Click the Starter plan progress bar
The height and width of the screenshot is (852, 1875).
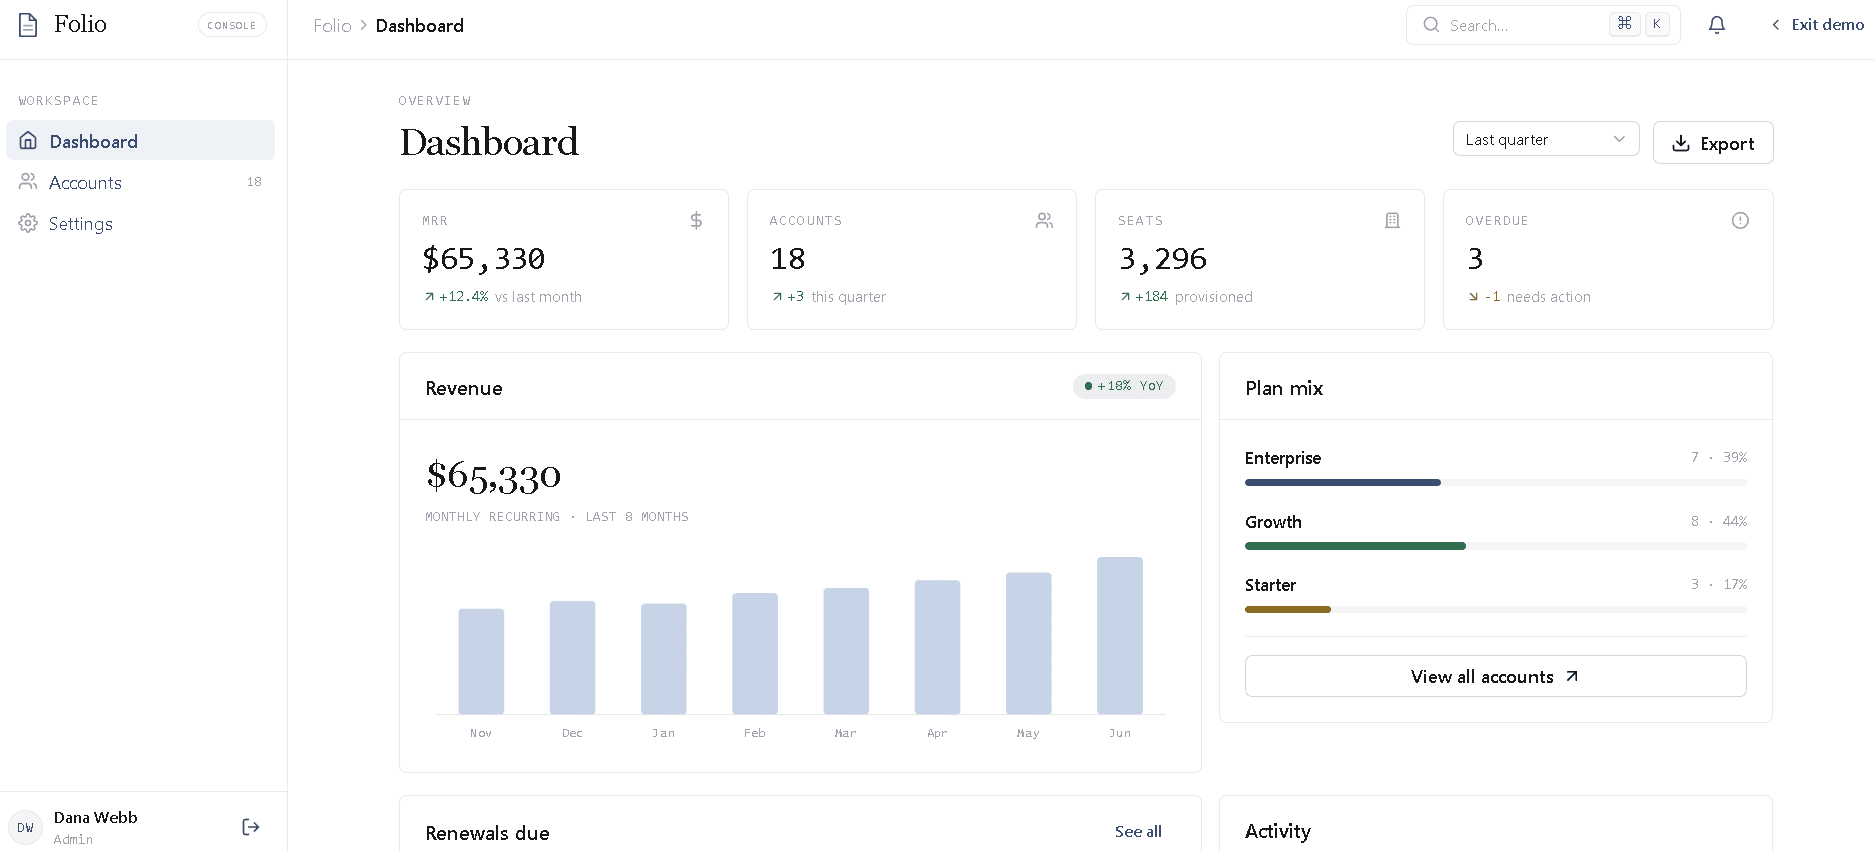[1496, 609]
